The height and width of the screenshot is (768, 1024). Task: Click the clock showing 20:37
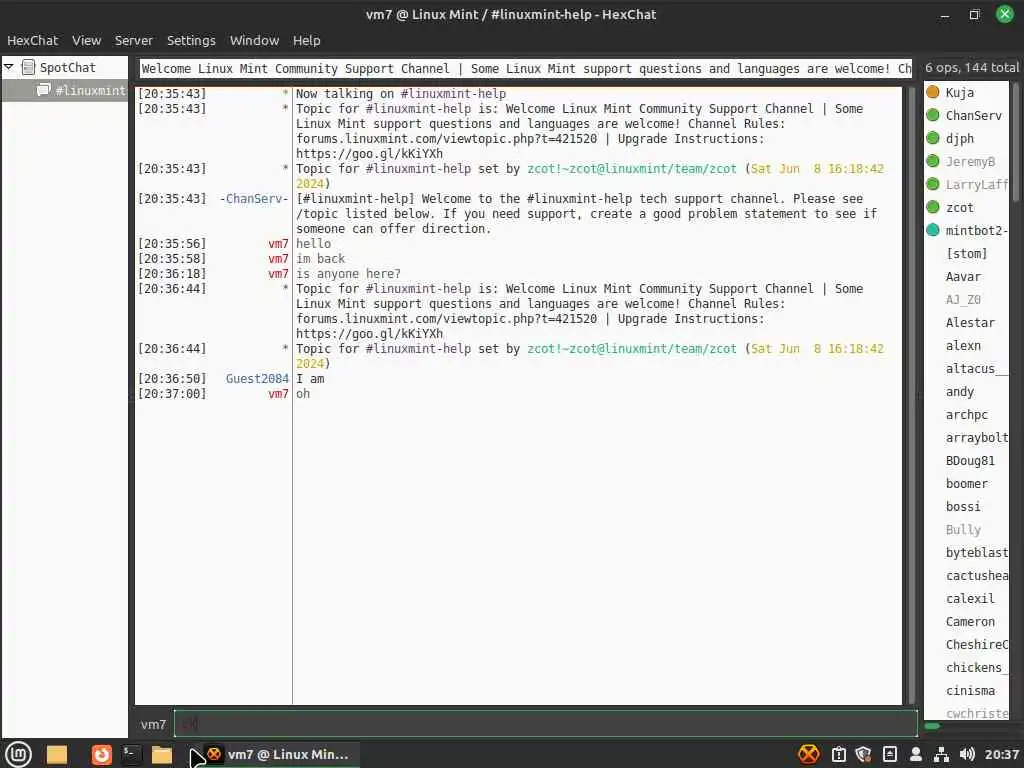1002,754
